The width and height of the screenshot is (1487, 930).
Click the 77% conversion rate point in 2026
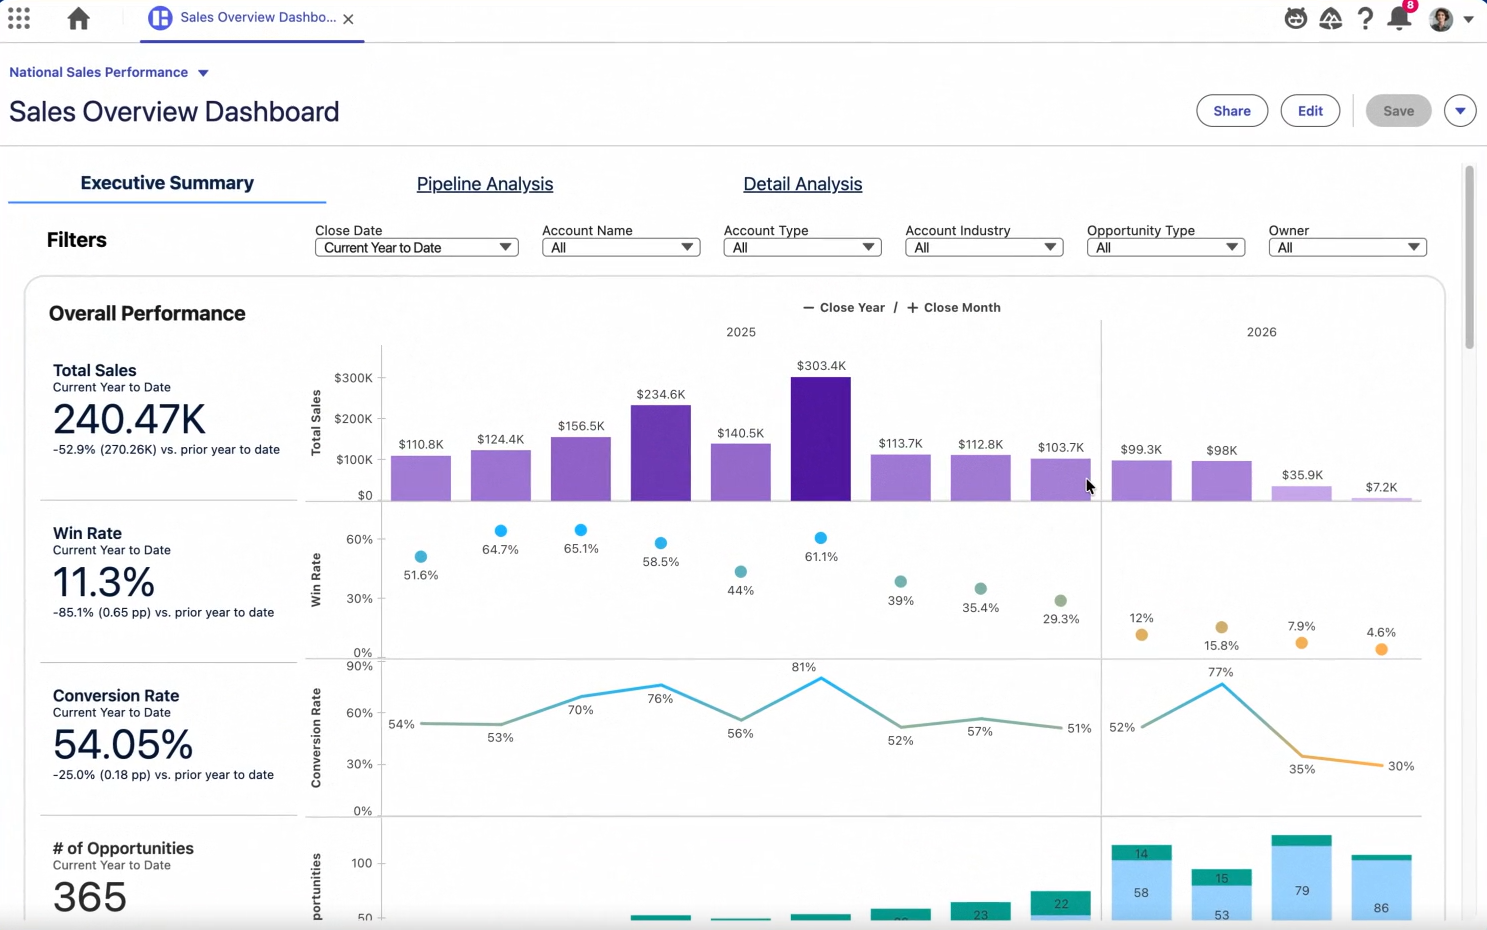pos(1222,684)
